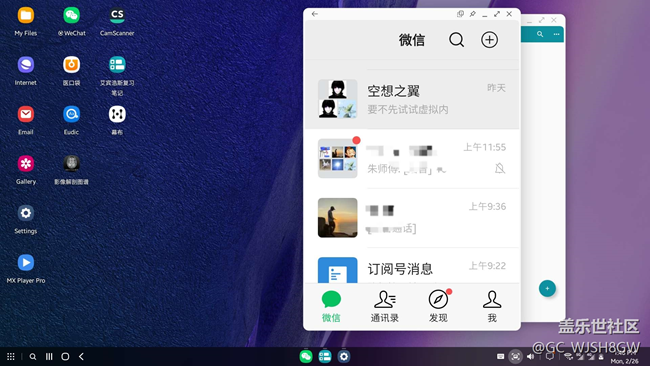This screenshot has height=366, width=650.
Task: Select Settings in the taskbar
Action: 344,356
